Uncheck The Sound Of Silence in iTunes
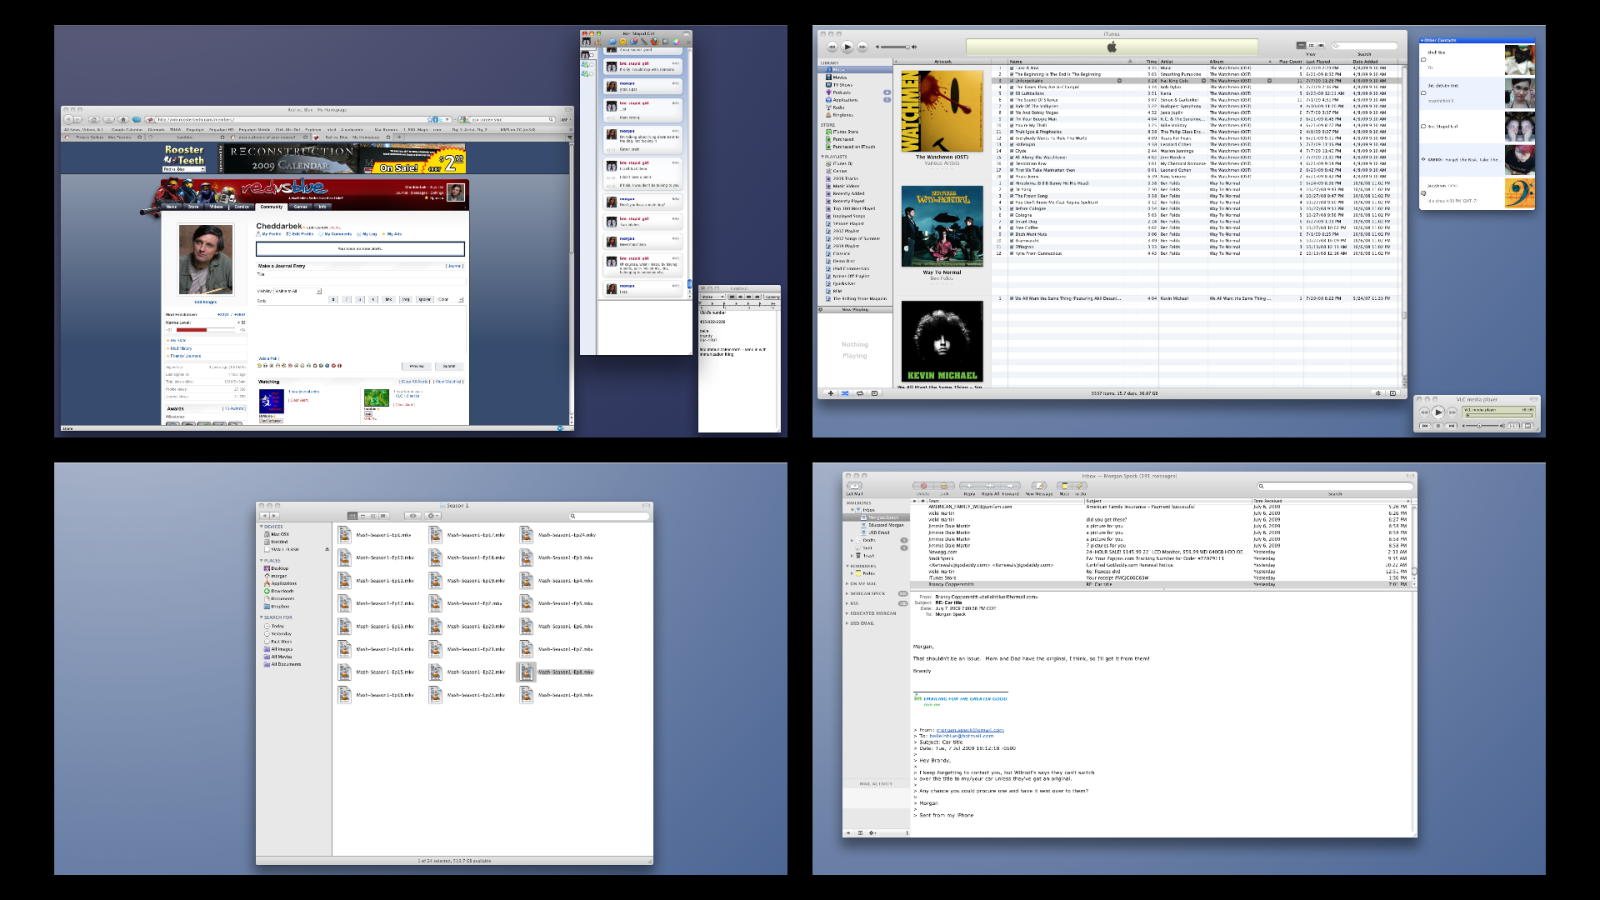 pyautogui.click(x=1012, y=100)
